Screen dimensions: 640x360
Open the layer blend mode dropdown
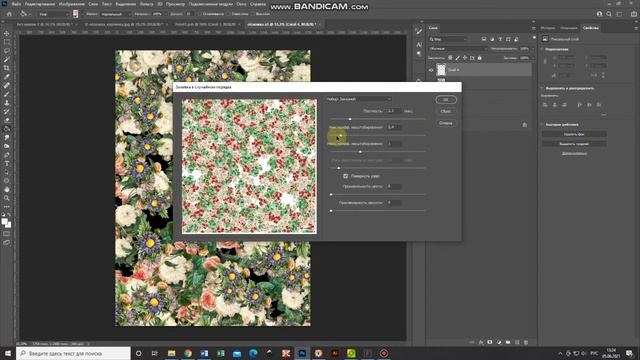(458, 49)
